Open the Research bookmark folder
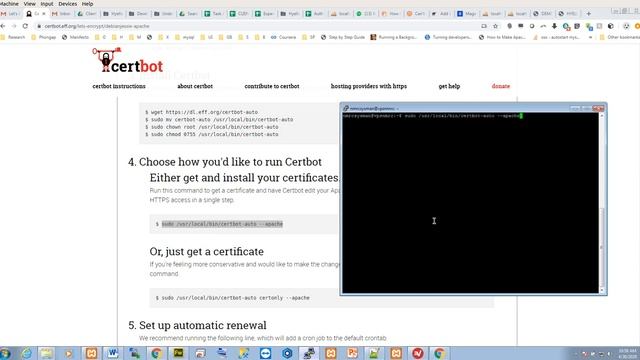The width and height of the screenshot is (640, 360). point(13,37)
